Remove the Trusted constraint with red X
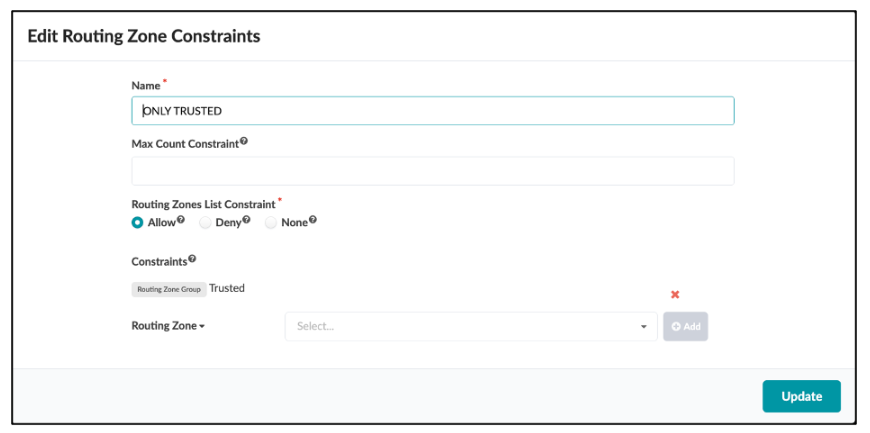This screenshot has height=433, width=870. [675, 295]
